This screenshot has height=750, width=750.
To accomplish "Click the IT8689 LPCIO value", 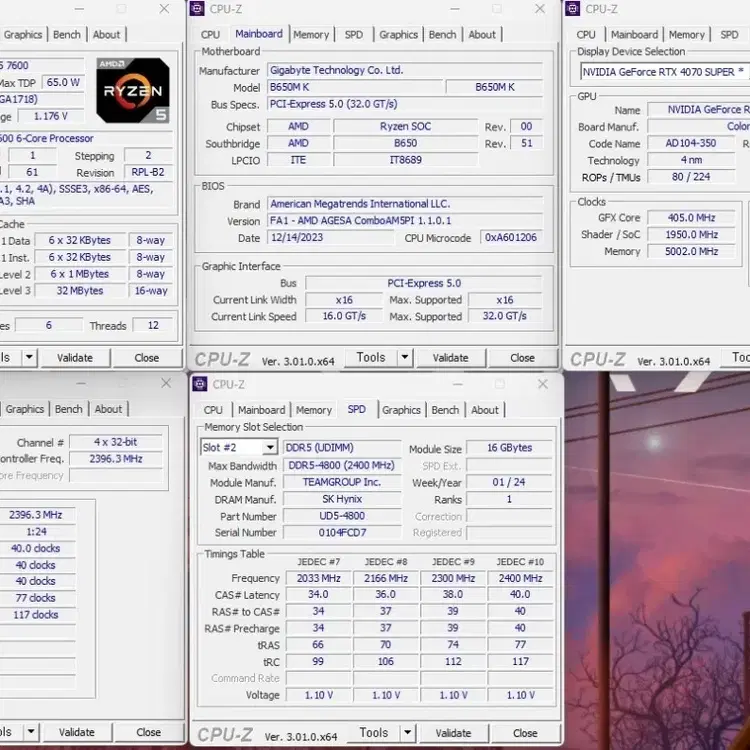I will pyautogui.click(x=405, y=160).
